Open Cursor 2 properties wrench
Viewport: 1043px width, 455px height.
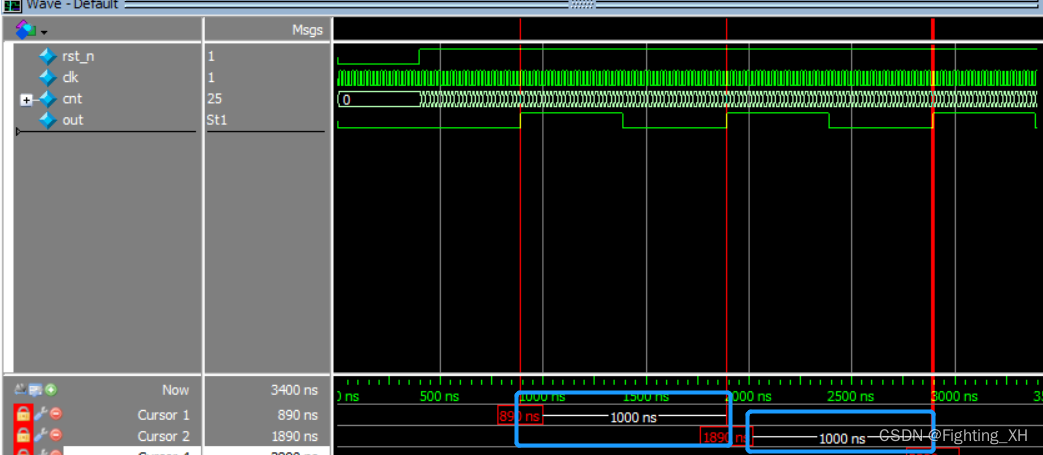pos(41,435)
